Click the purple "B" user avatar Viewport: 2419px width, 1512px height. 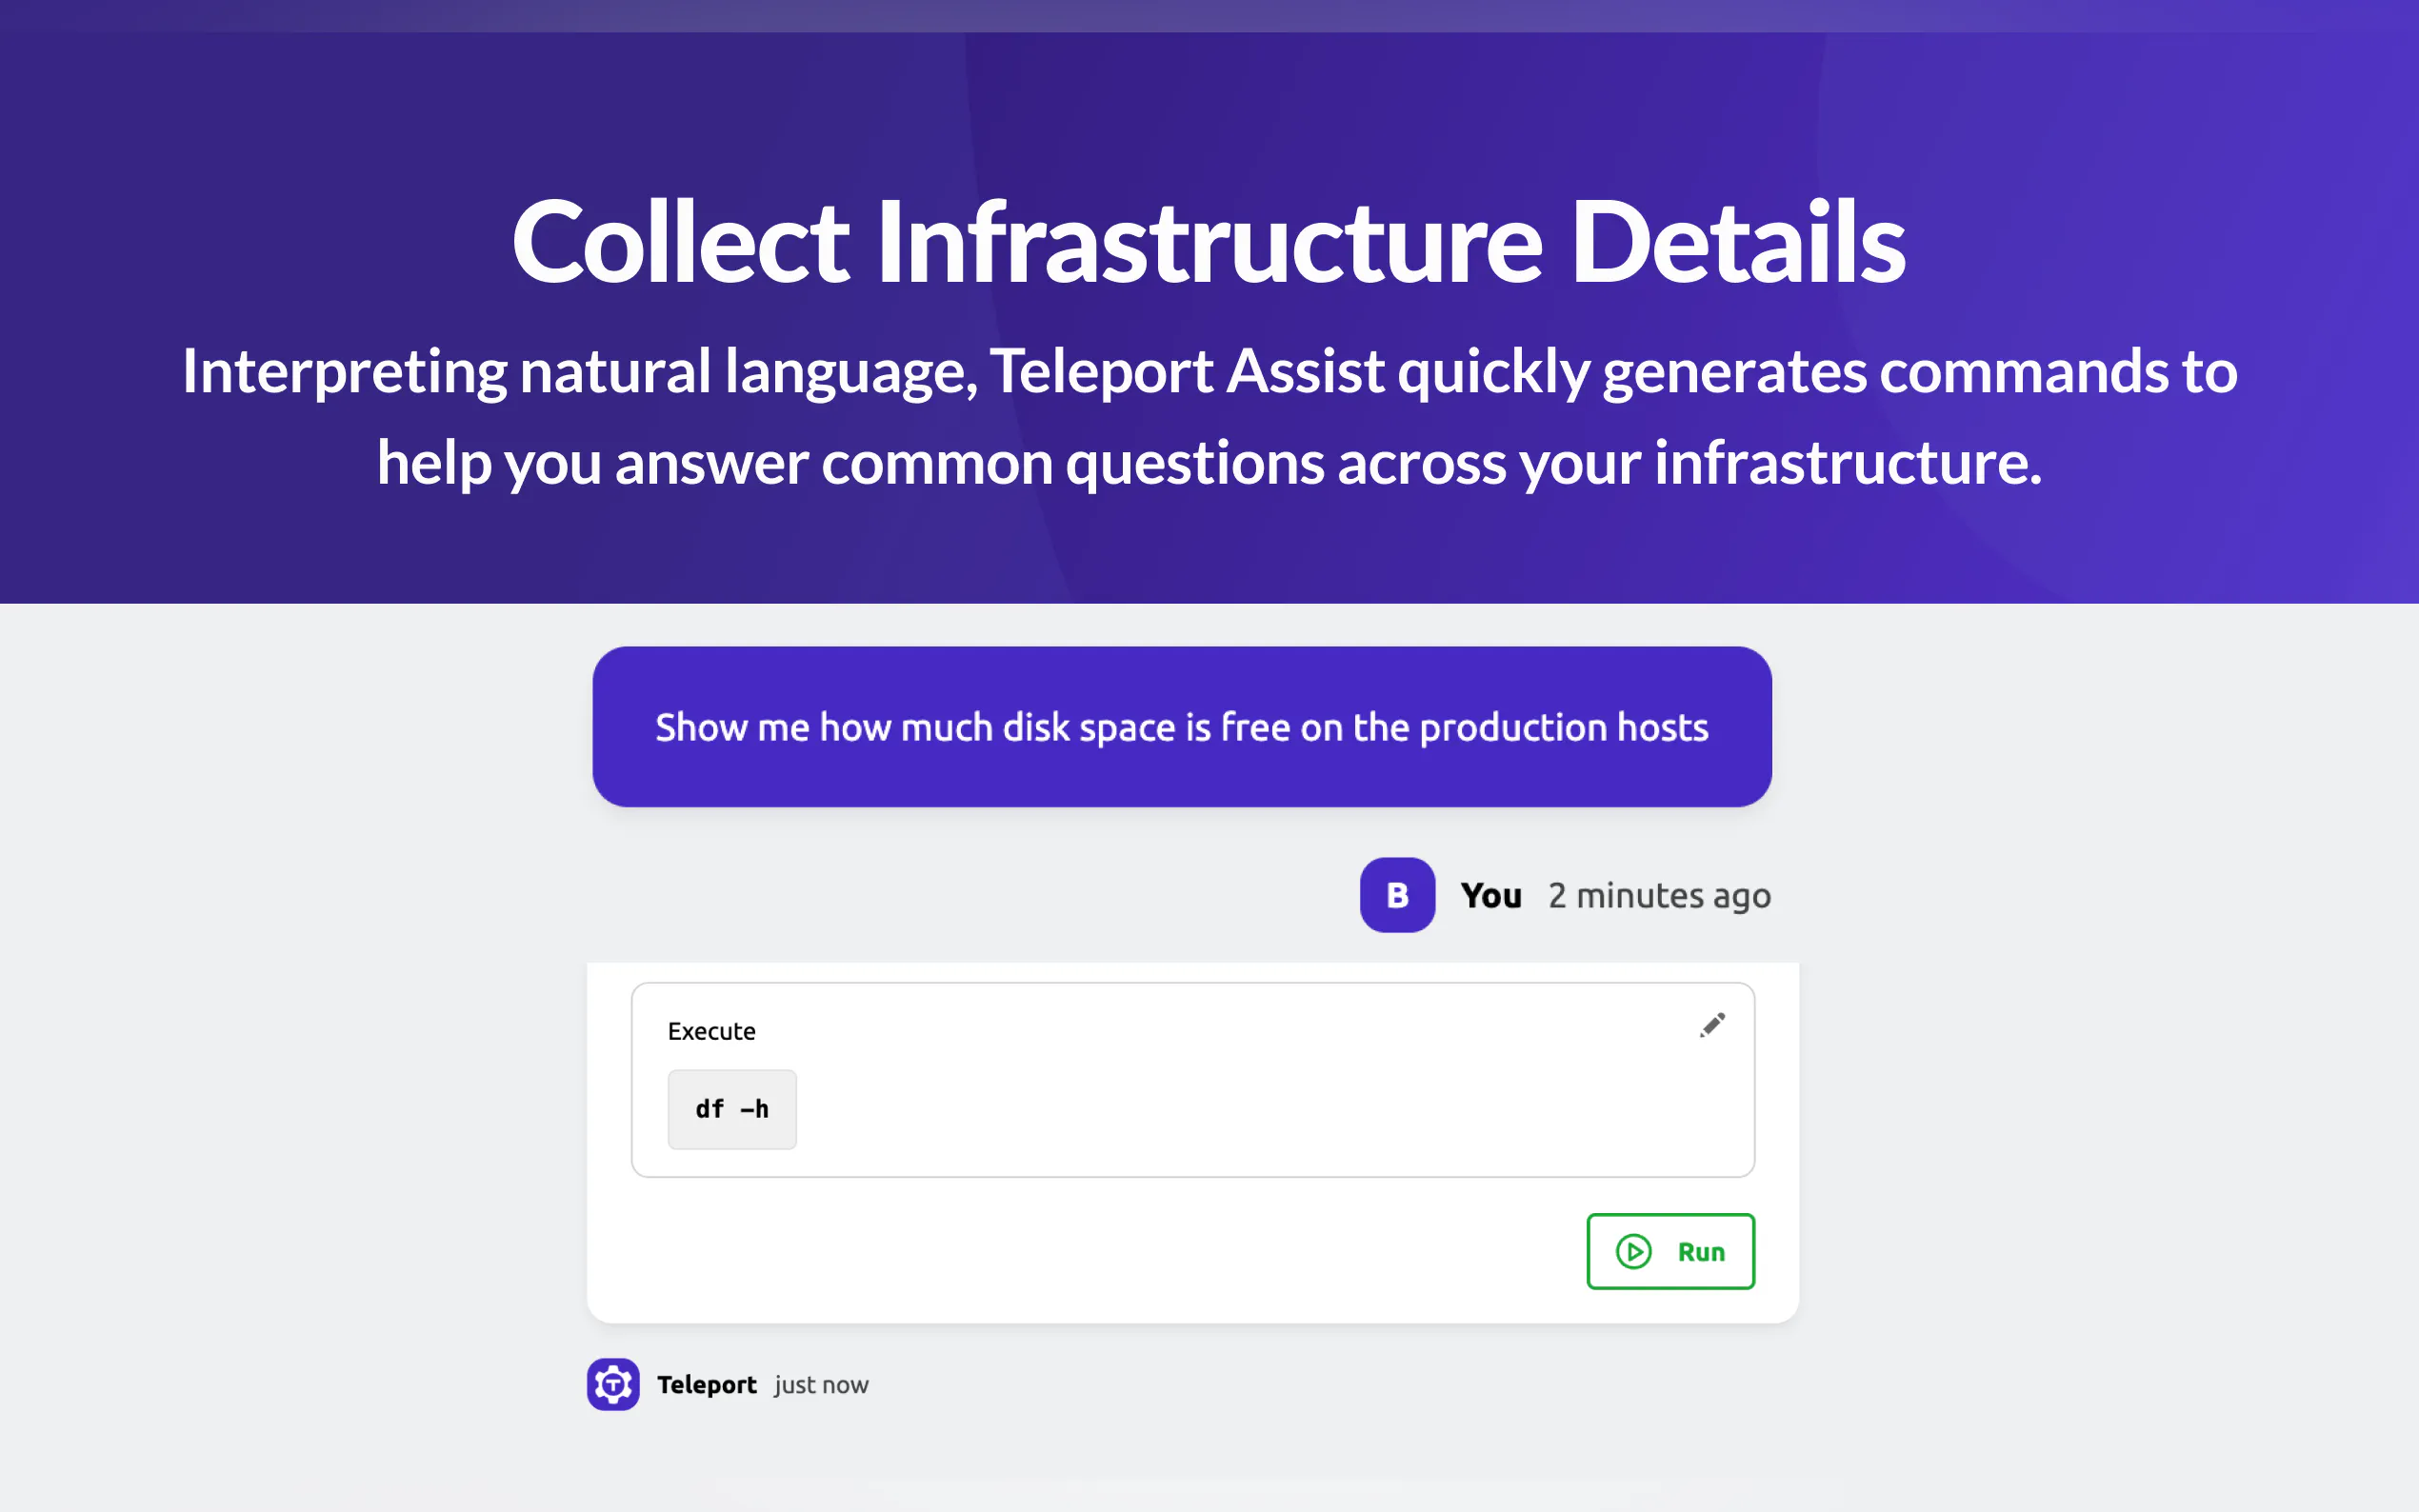click(1397, 895)
